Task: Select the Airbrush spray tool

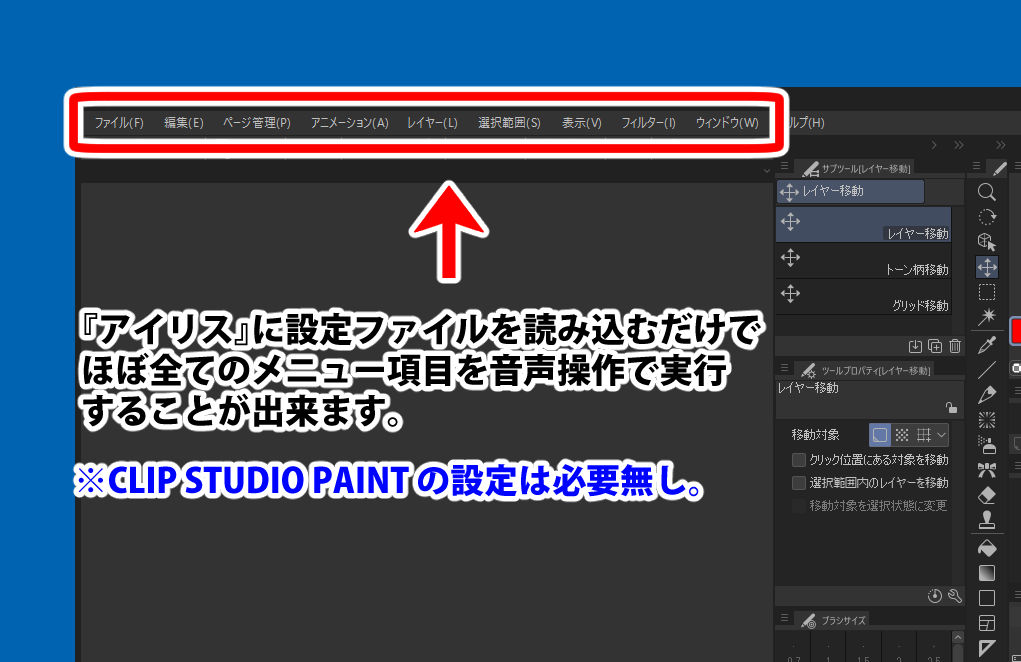Action: pyautogui.click(x=986, y=445)
